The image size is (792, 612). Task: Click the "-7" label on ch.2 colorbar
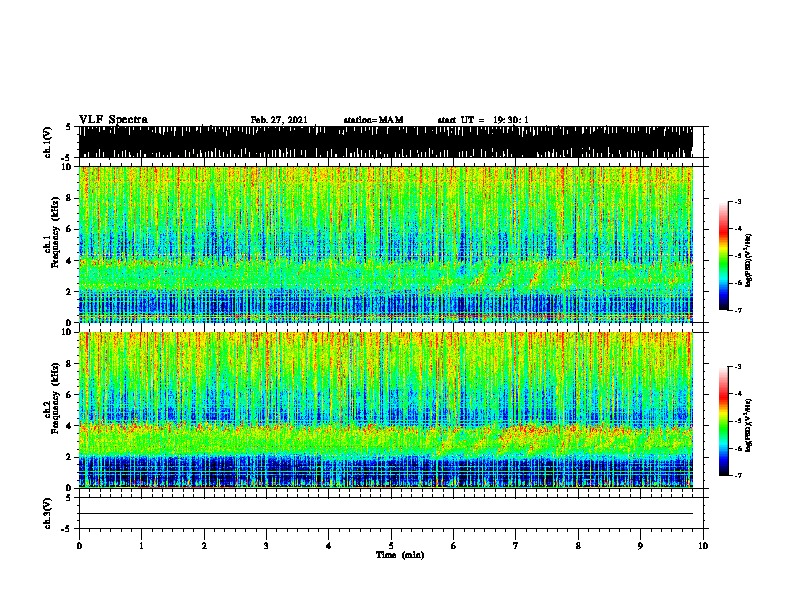pyautogui.click(x=737, y=475)
